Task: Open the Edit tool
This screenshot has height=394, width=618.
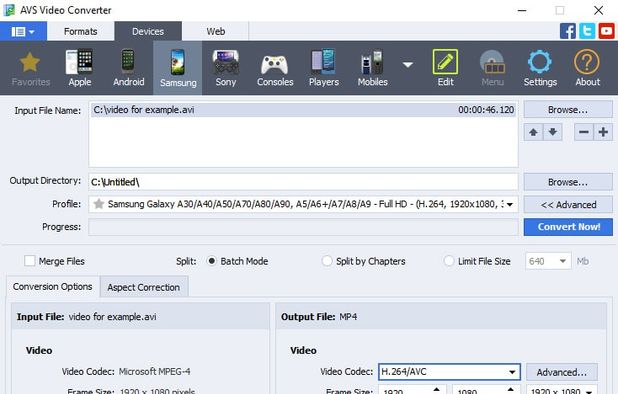Action: coord(445,69)
